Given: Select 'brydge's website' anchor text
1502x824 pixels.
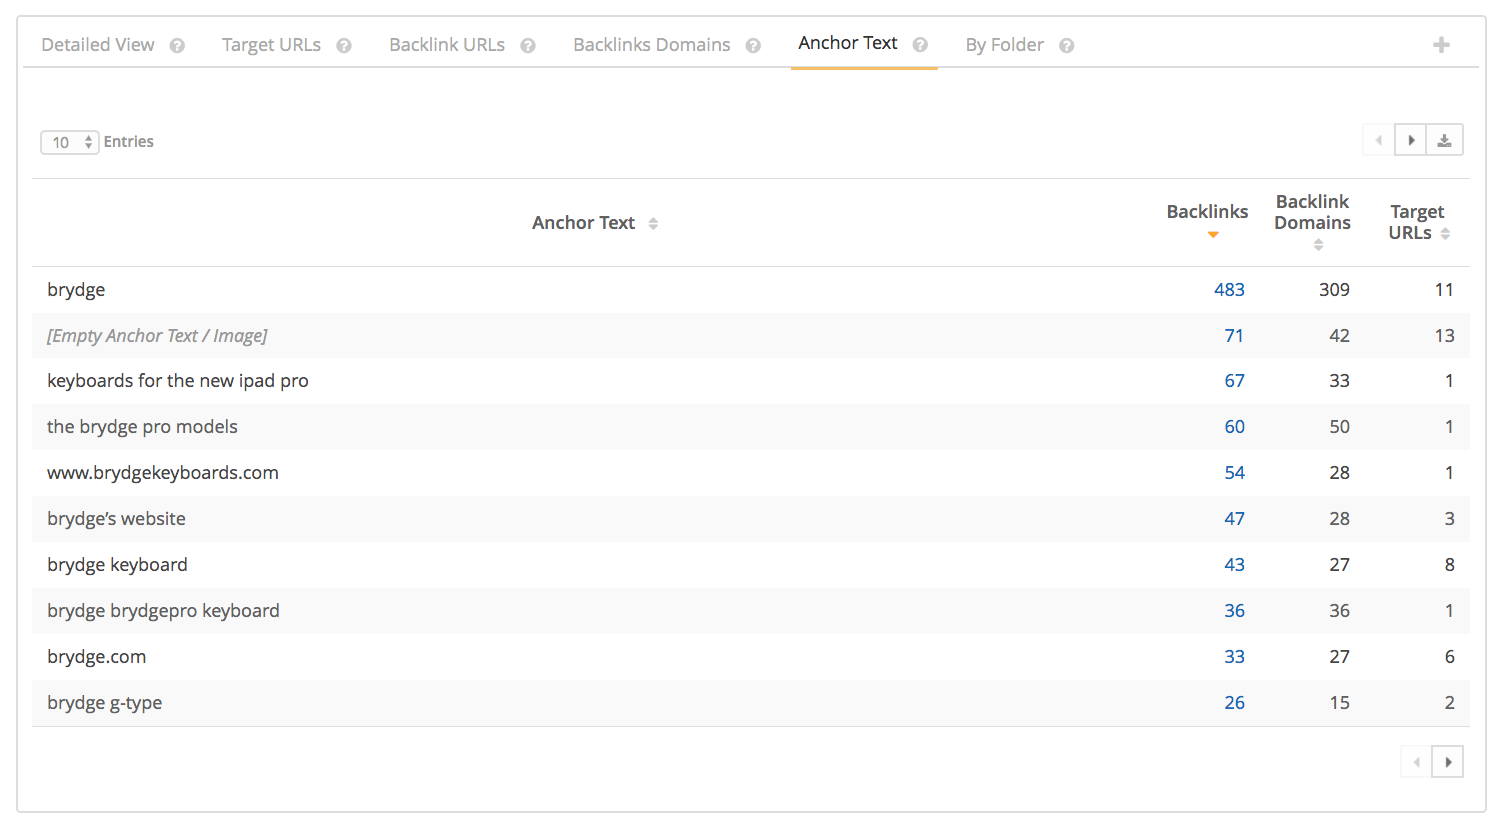Looking at the screenshot, I should 116,519.
